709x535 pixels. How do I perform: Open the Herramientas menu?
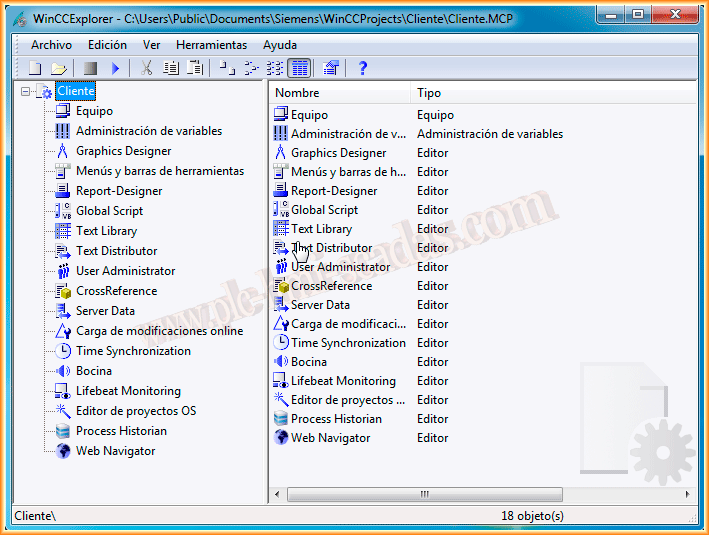(x=211, y=45)
